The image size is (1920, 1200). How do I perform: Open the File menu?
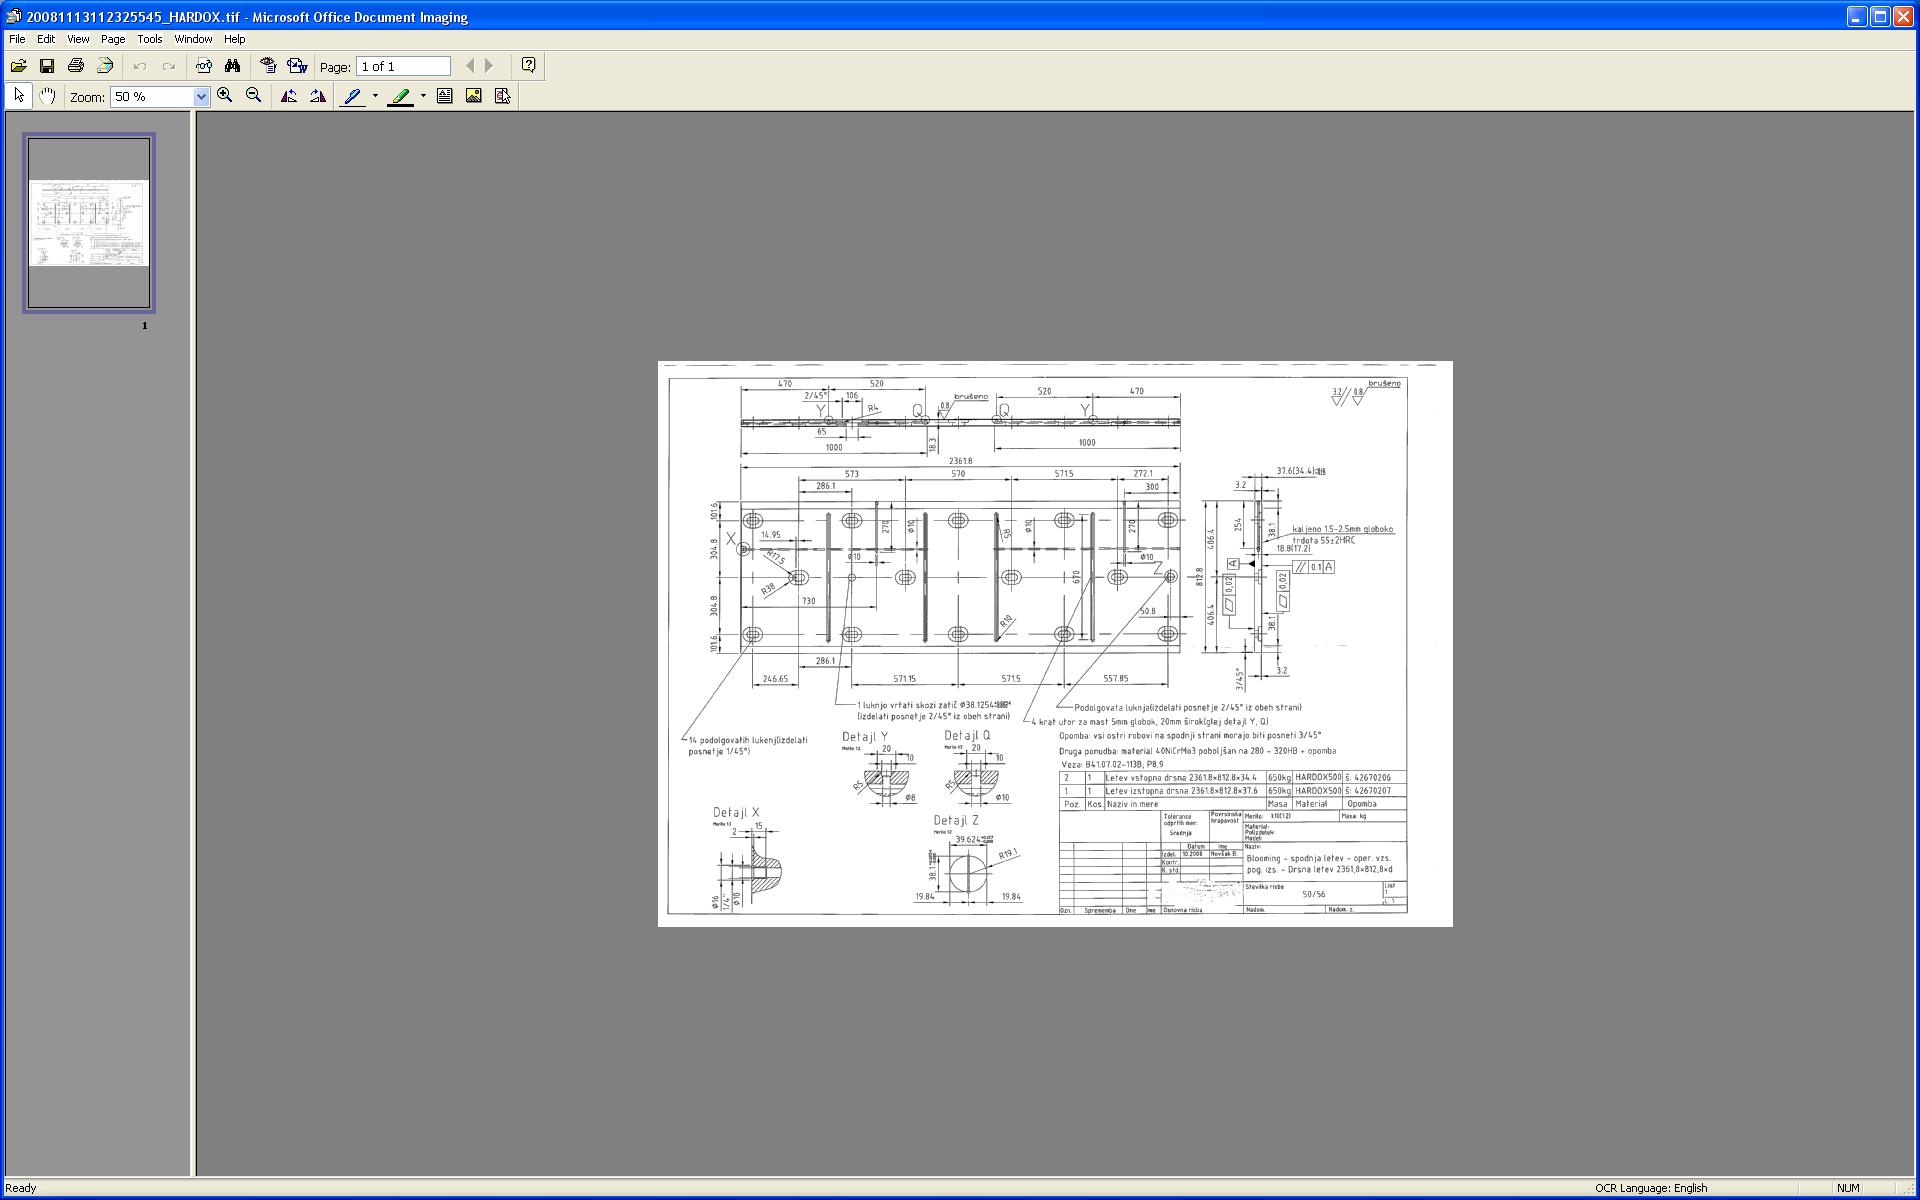point(17,39)
